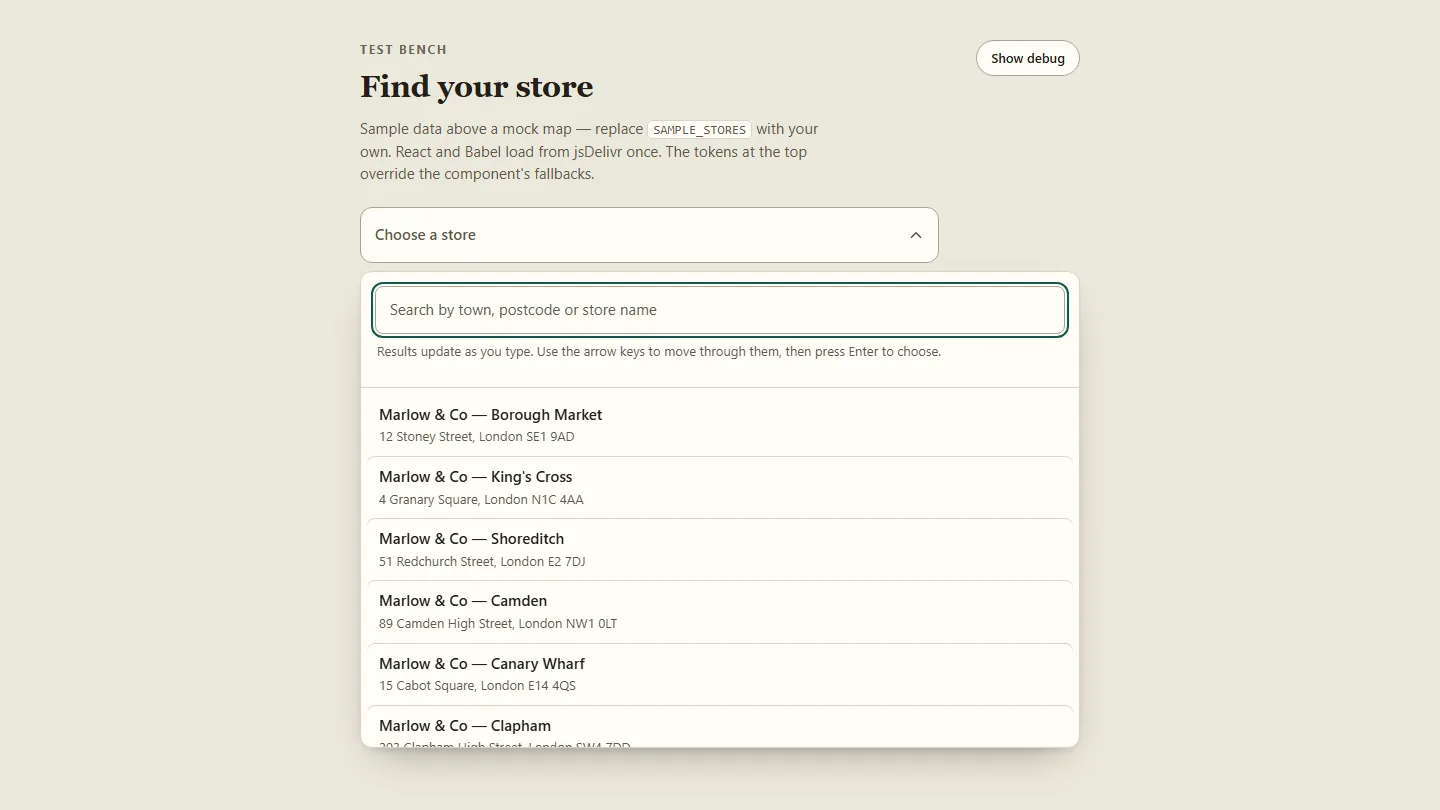The width and height of the screenshot is (1440, 810).
Task: Click the Show debug button
Action: pyautogui.click(x=1027, y=58)
